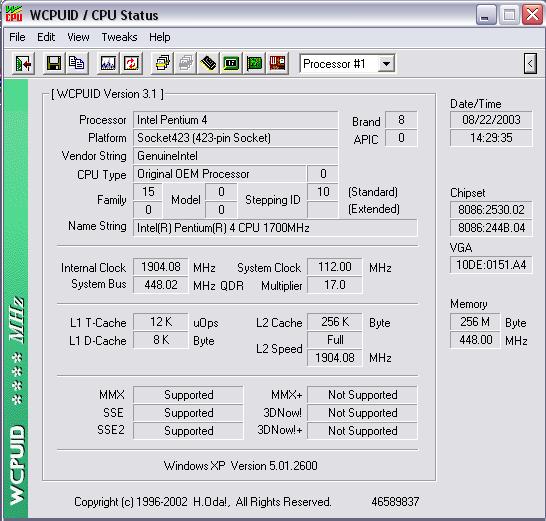The width and height of the screenshot is (546, 521).
Task: Click the Memory size value 256 M
Action: pos(475,322)
